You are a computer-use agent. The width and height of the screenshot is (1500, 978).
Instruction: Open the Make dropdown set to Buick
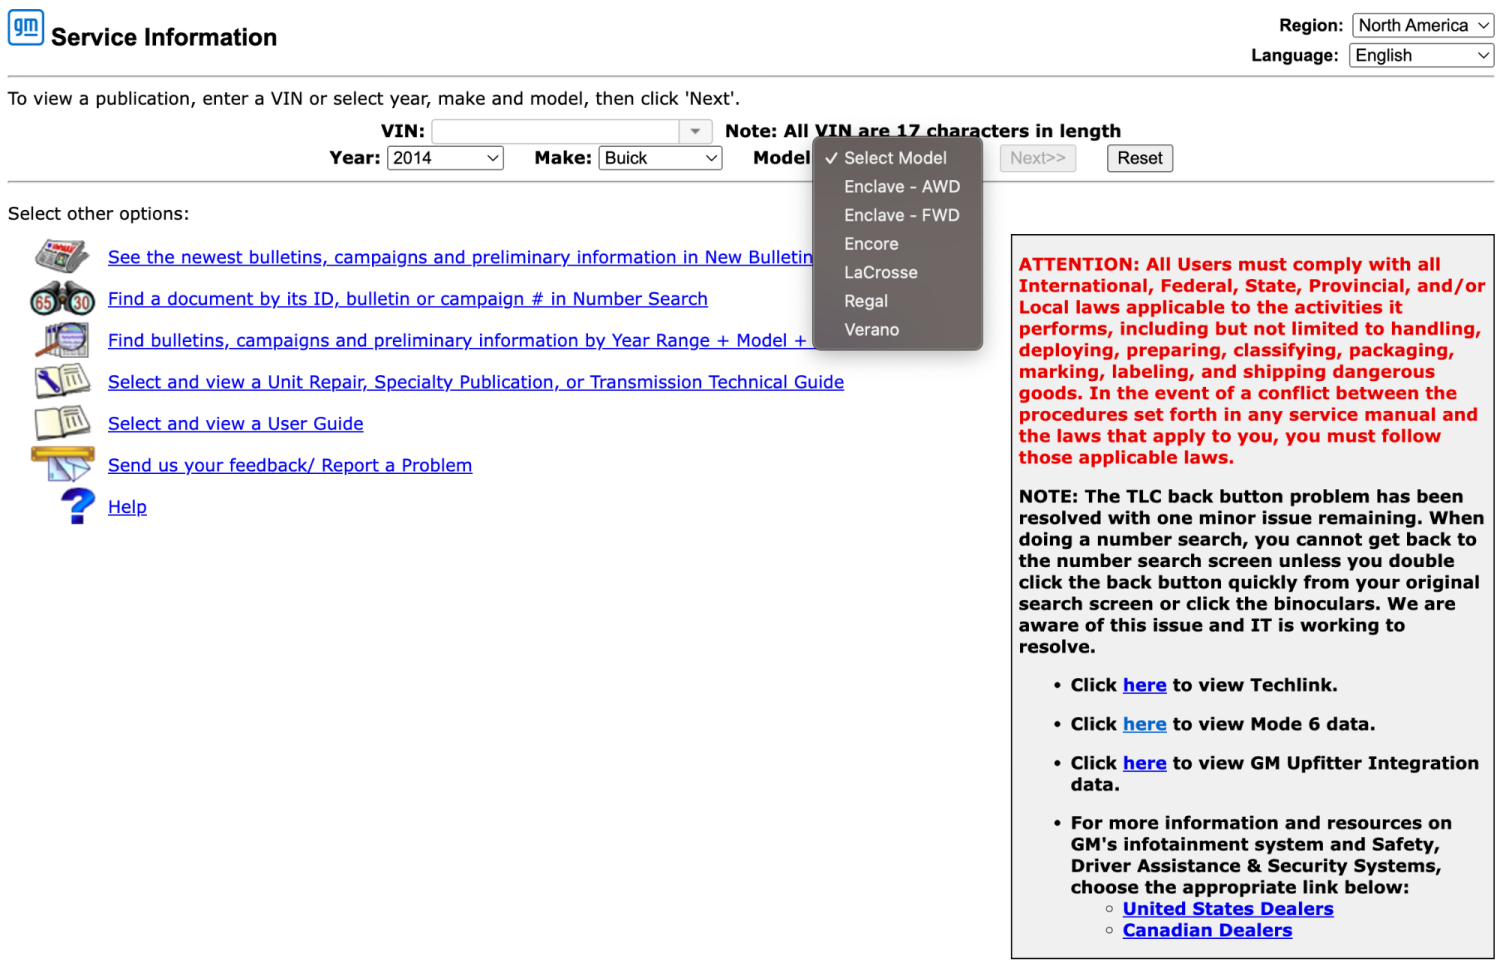(x=660, y=158)
